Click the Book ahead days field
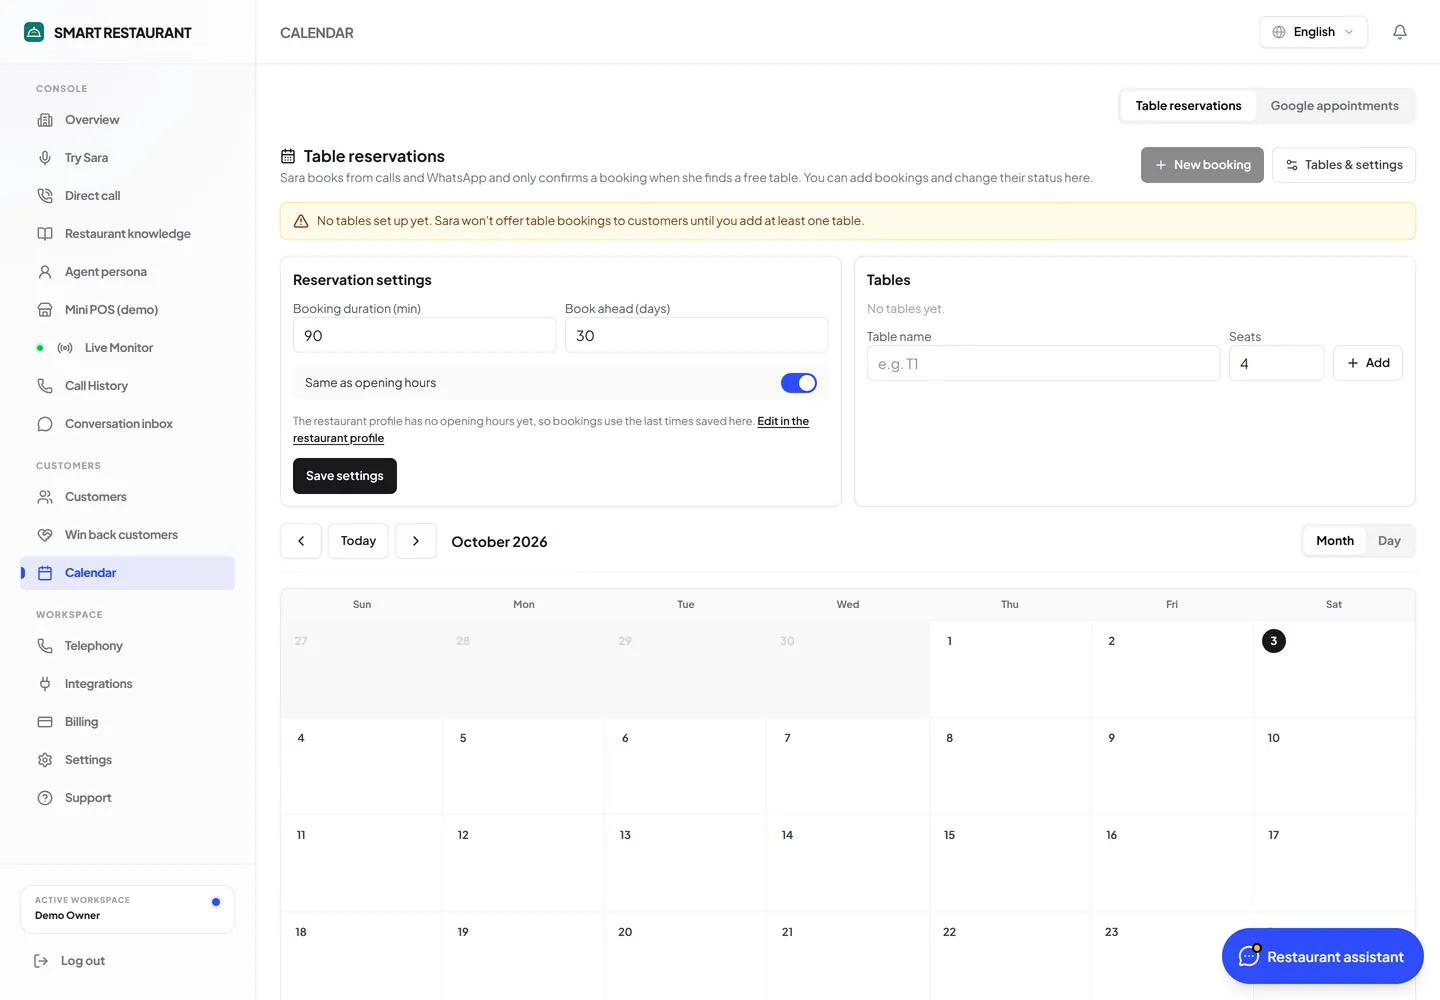Screen dimensions: 1440x1000 pyautogui.click(x=696, y=335)
